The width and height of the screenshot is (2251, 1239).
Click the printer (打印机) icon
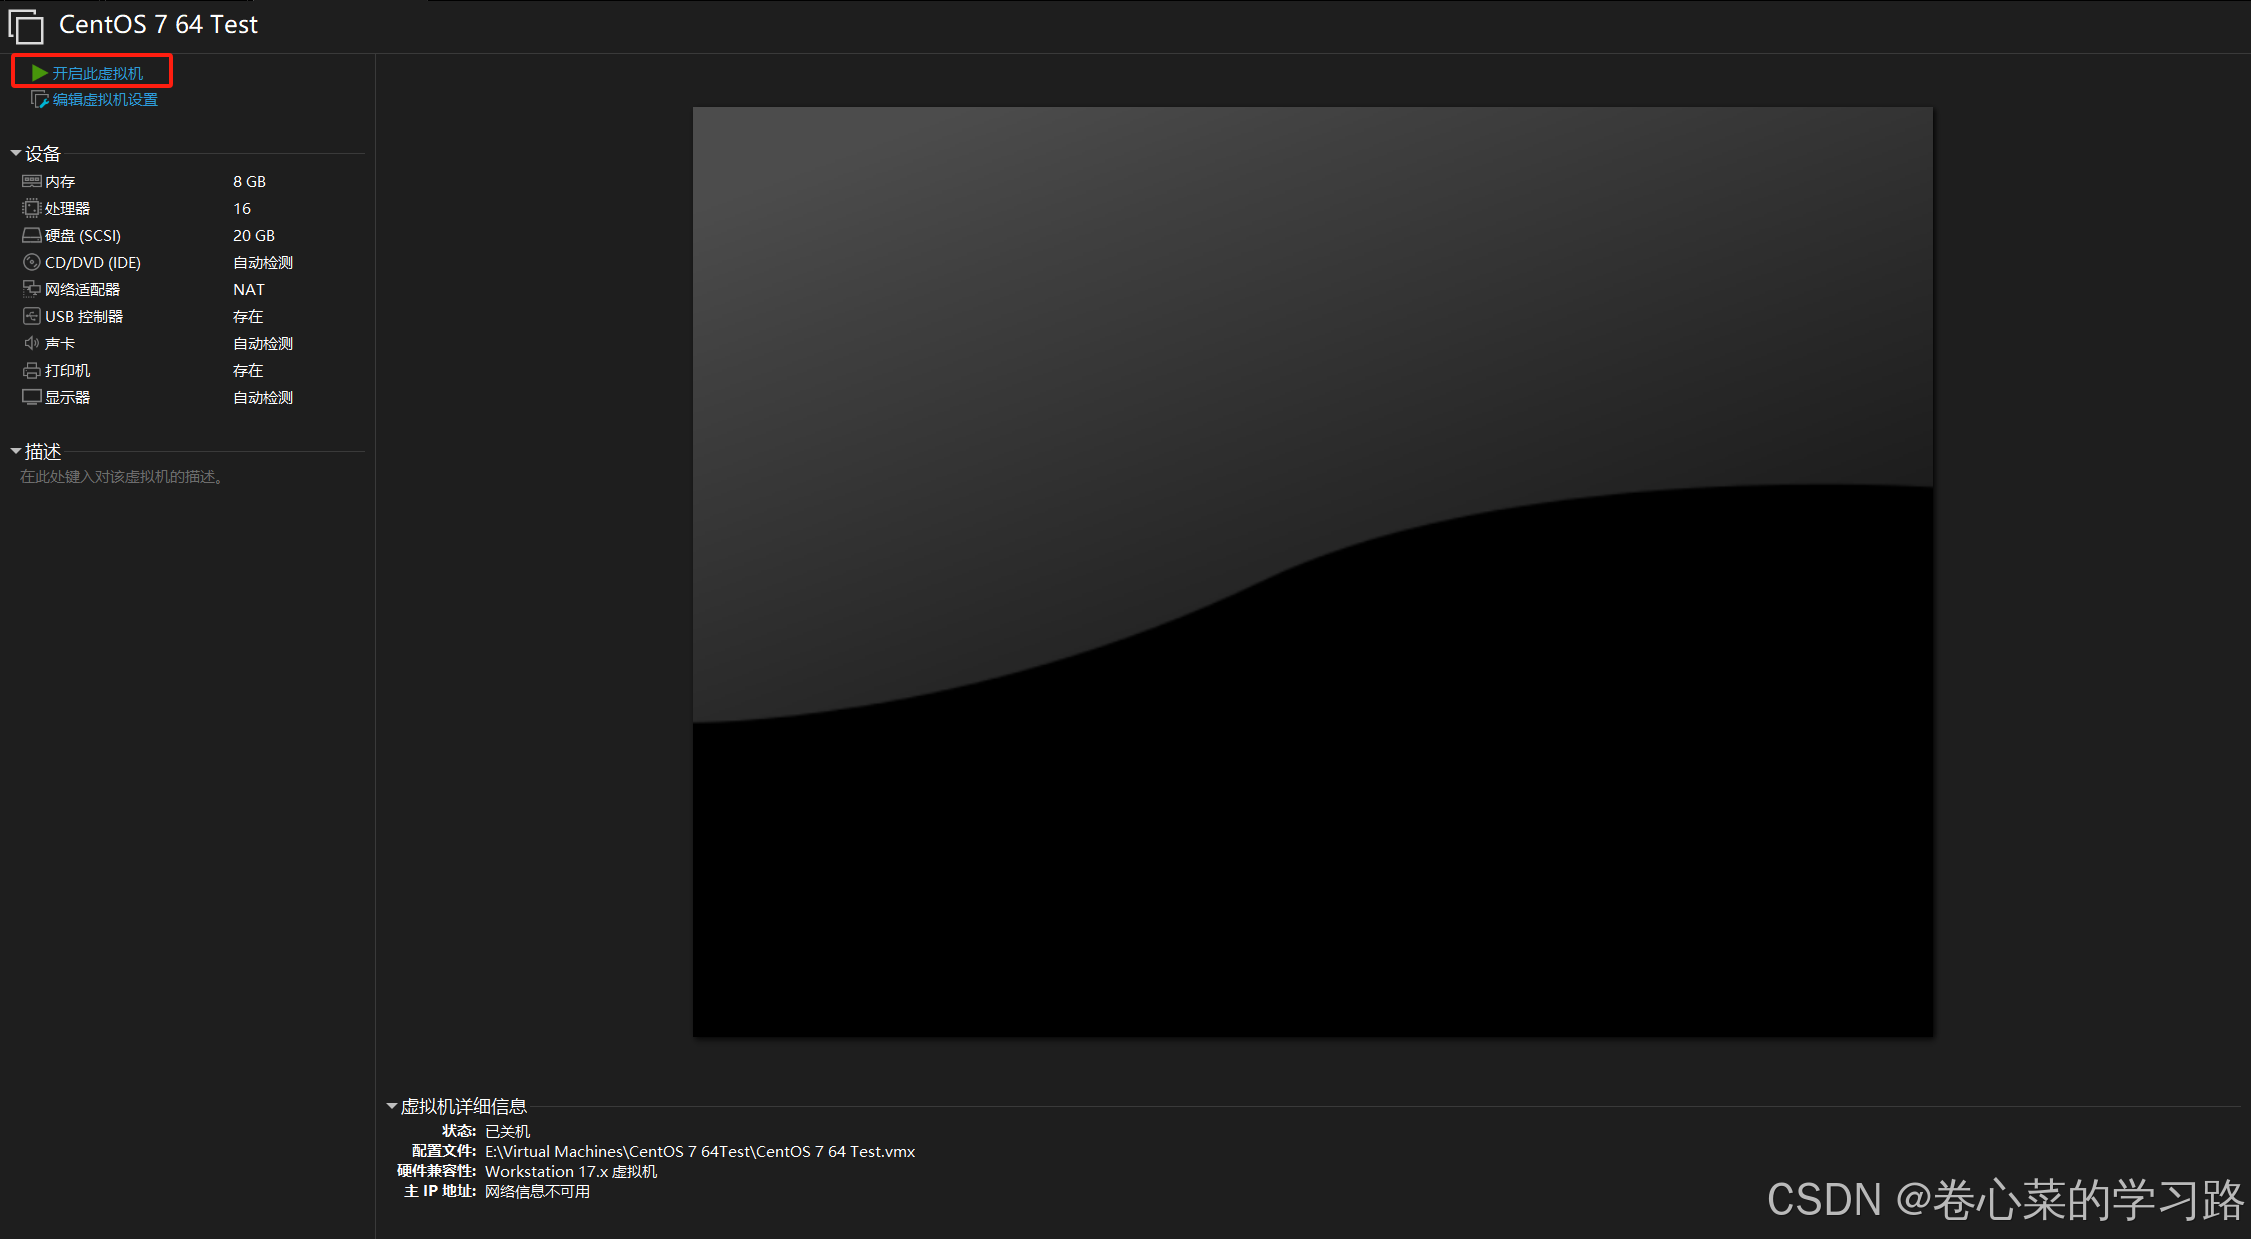(32, 370)
